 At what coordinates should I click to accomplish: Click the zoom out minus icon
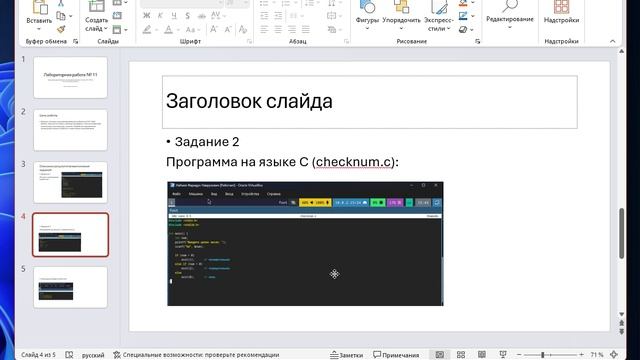point(519,355)
